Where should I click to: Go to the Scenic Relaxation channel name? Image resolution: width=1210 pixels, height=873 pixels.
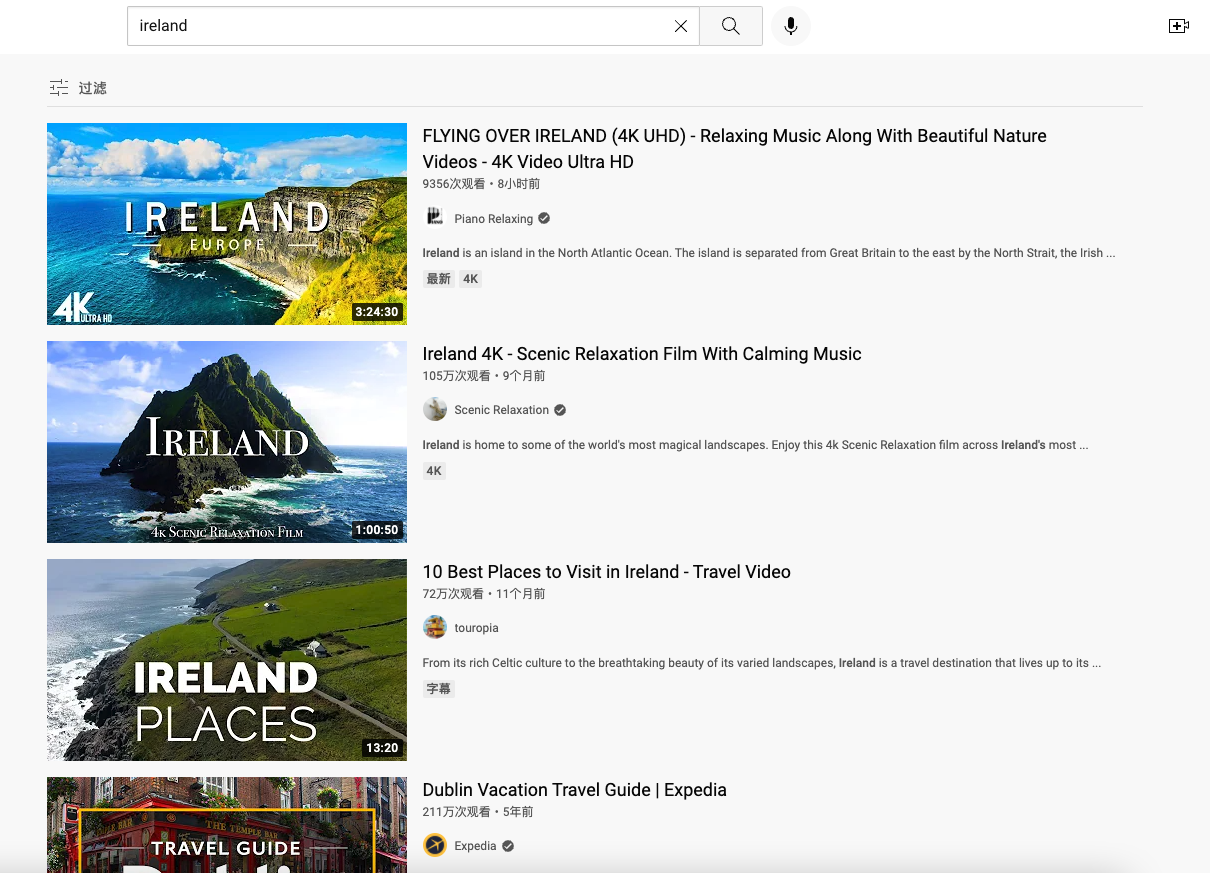point(502,410)
